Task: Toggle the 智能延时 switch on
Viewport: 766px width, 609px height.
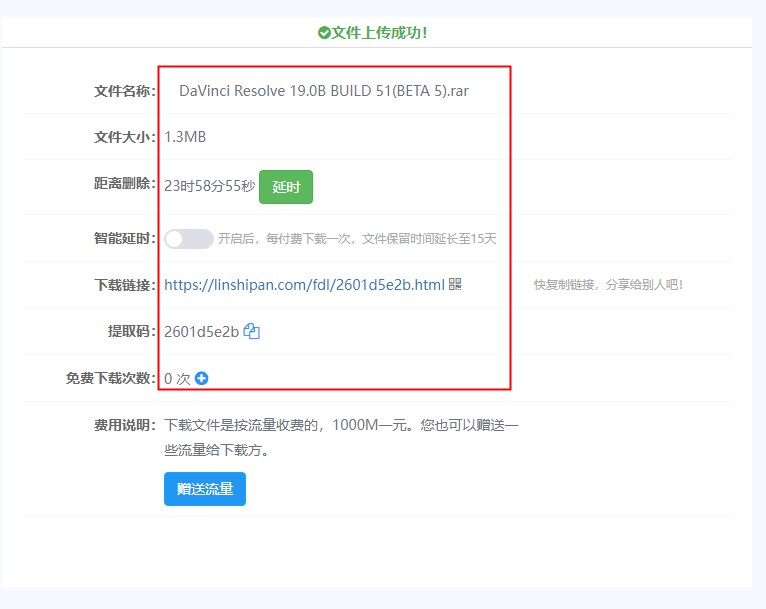Action: click(x=189, y=239)
